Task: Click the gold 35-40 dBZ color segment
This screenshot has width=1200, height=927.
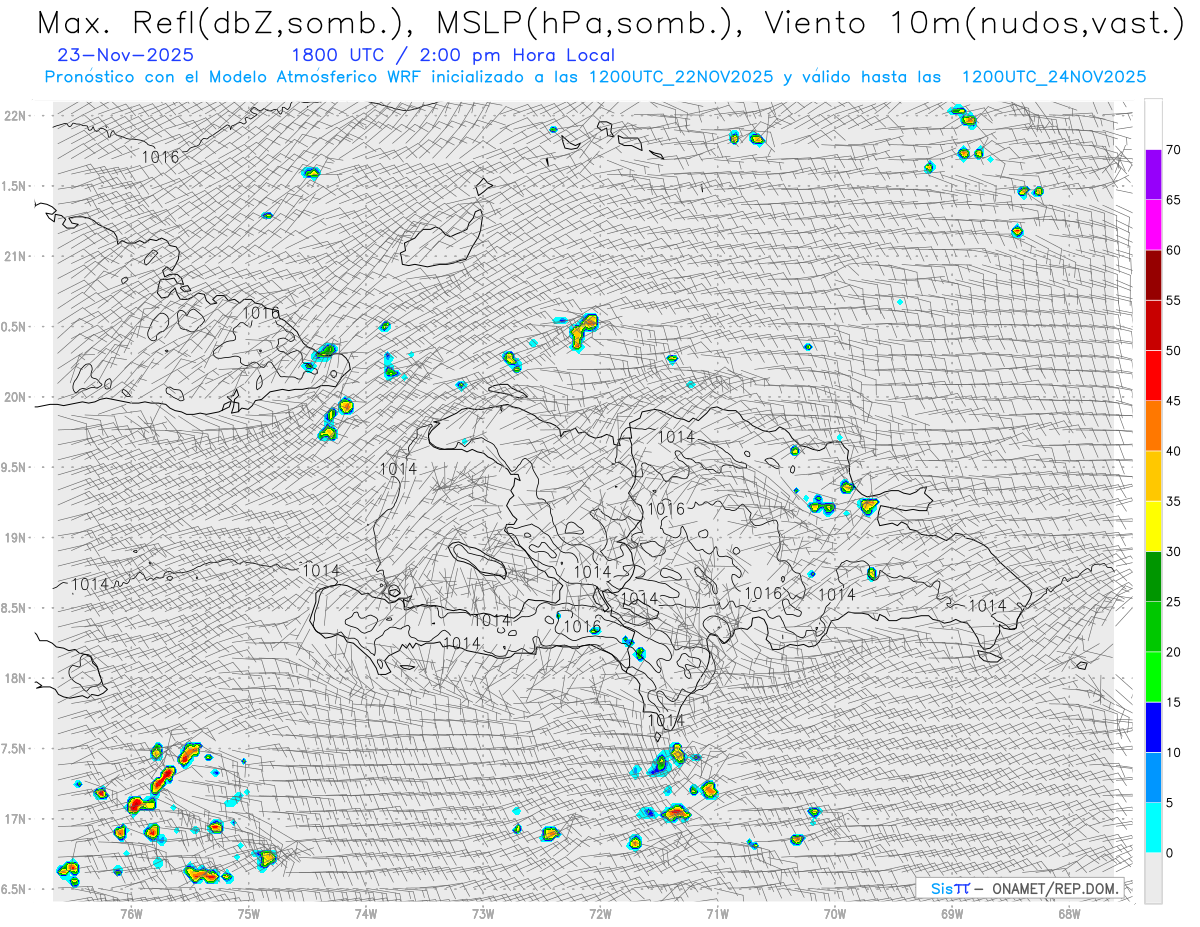Action: click(x=1153, y=476)
